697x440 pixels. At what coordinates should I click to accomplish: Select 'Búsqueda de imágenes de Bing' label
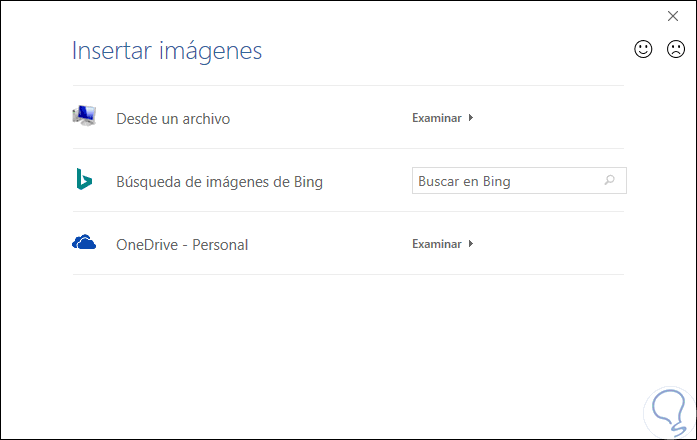click(x=219, y=182)
